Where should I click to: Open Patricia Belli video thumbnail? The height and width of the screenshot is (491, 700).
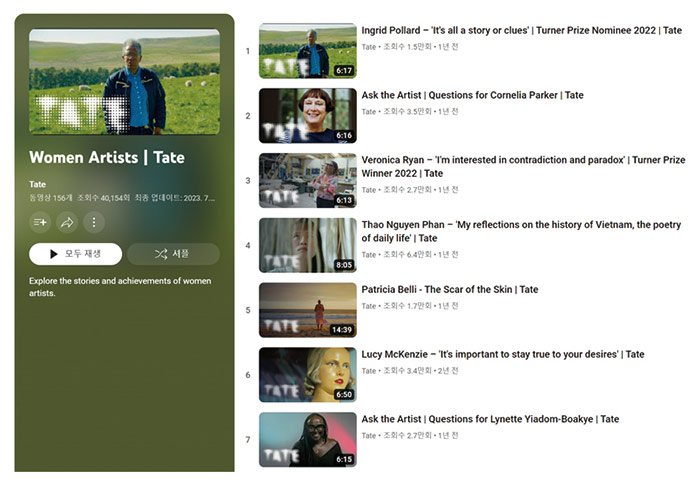pos(308,310)
